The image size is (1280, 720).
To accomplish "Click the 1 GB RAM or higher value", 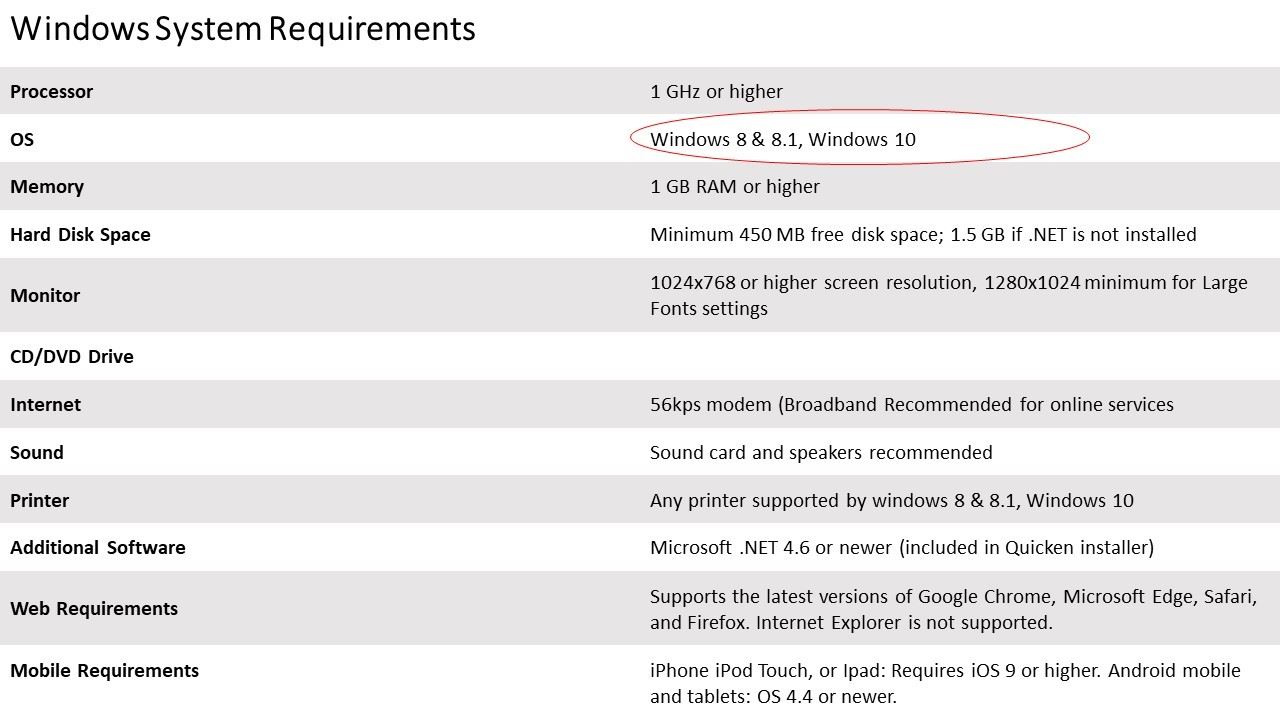I will (x=734, y=187).
